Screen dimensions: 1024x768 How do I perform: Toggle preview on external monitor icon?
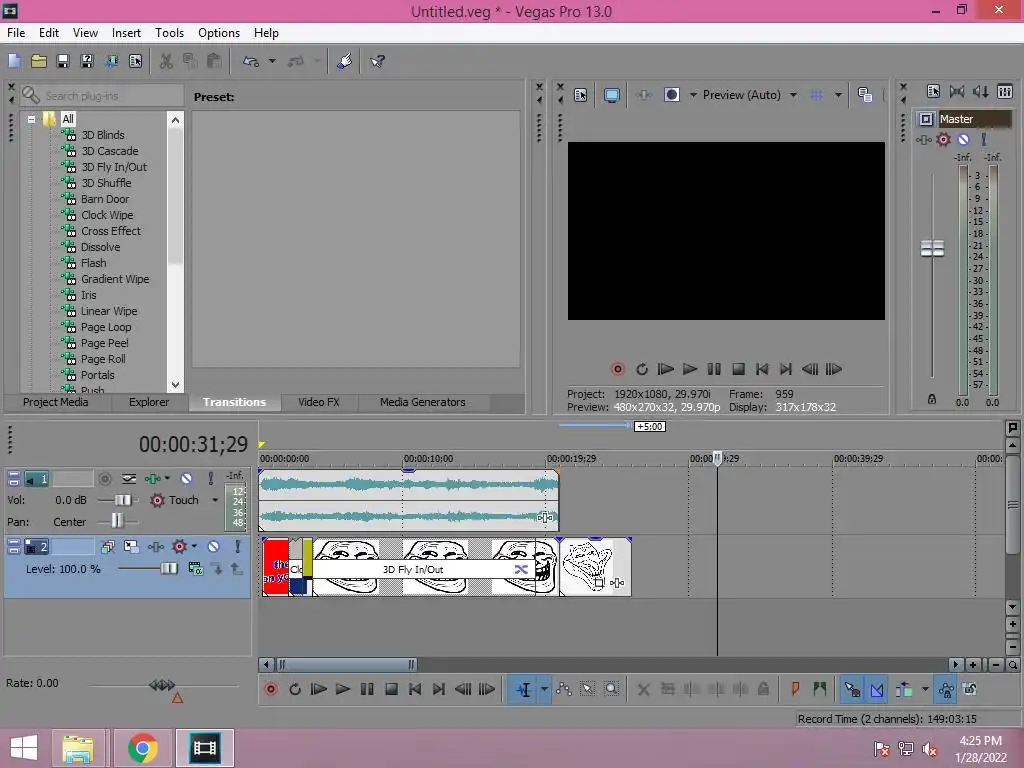pyautogui.click(x=612, y=95)
